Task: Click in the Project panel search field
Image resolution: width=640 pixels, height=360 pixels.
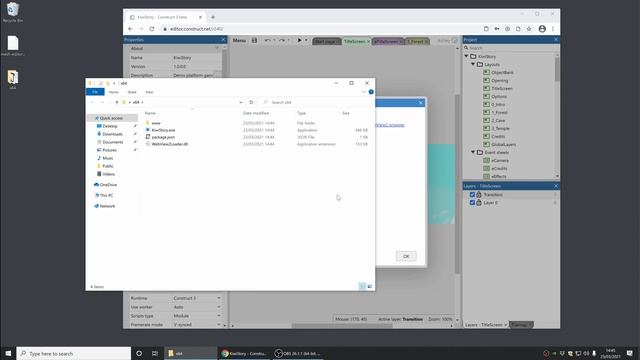Action: pos(510,48)
